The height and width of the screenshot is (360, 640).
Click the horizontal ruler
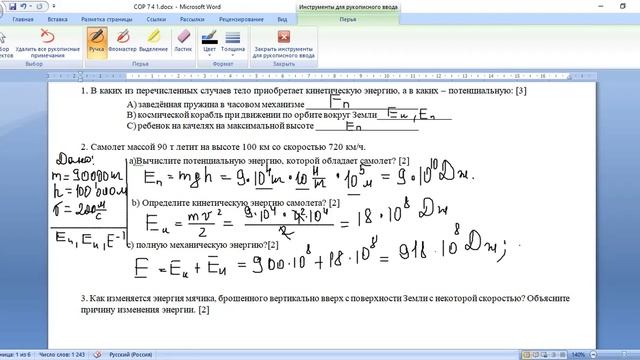[x=322, y=76]
